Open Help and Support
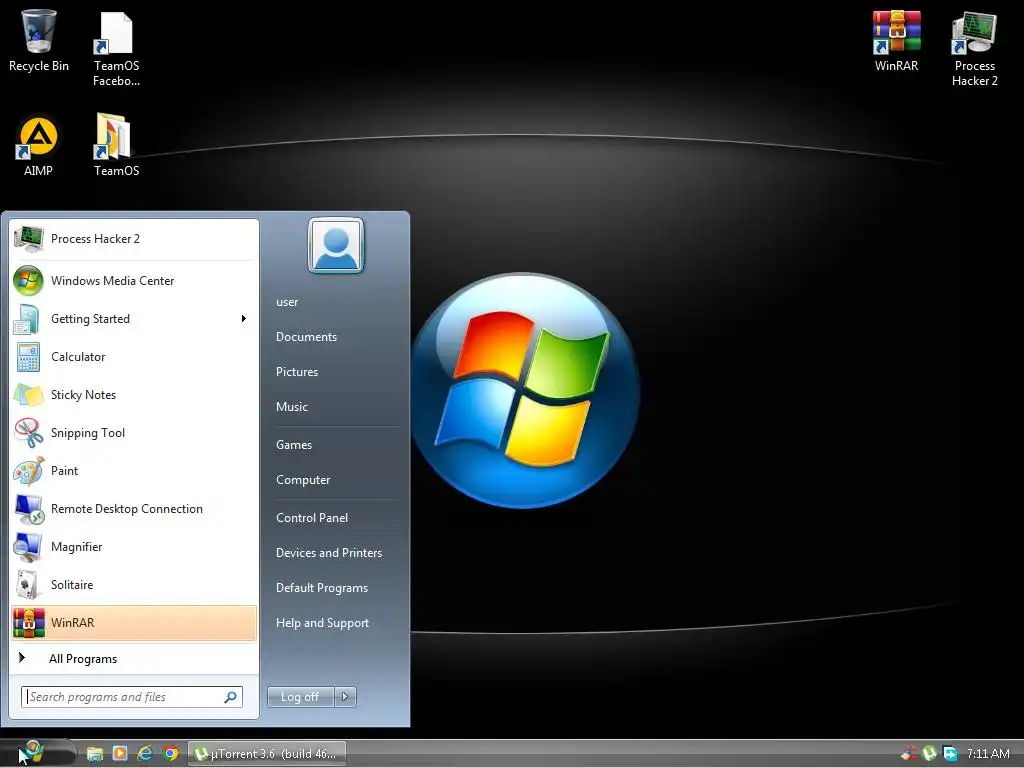The image size is (1024, 768). click(x=323, y=623)
